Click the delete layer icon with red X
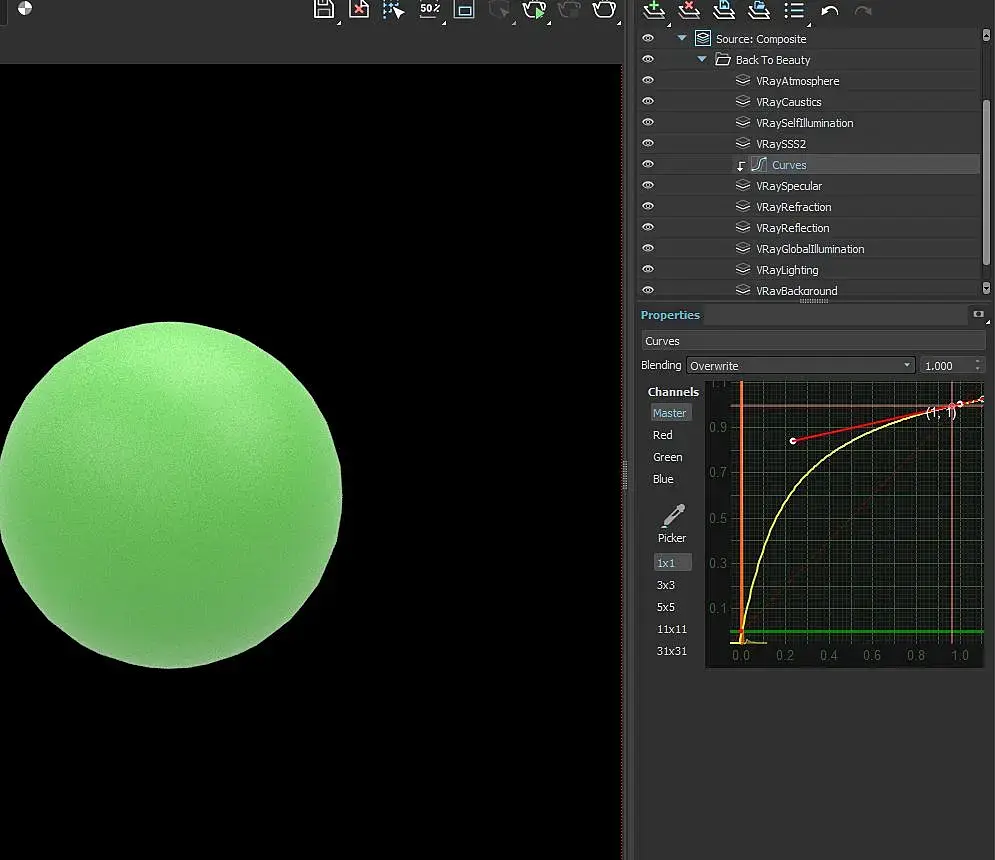Viewport: 995px width, 860px height. (x=689, y=10)
